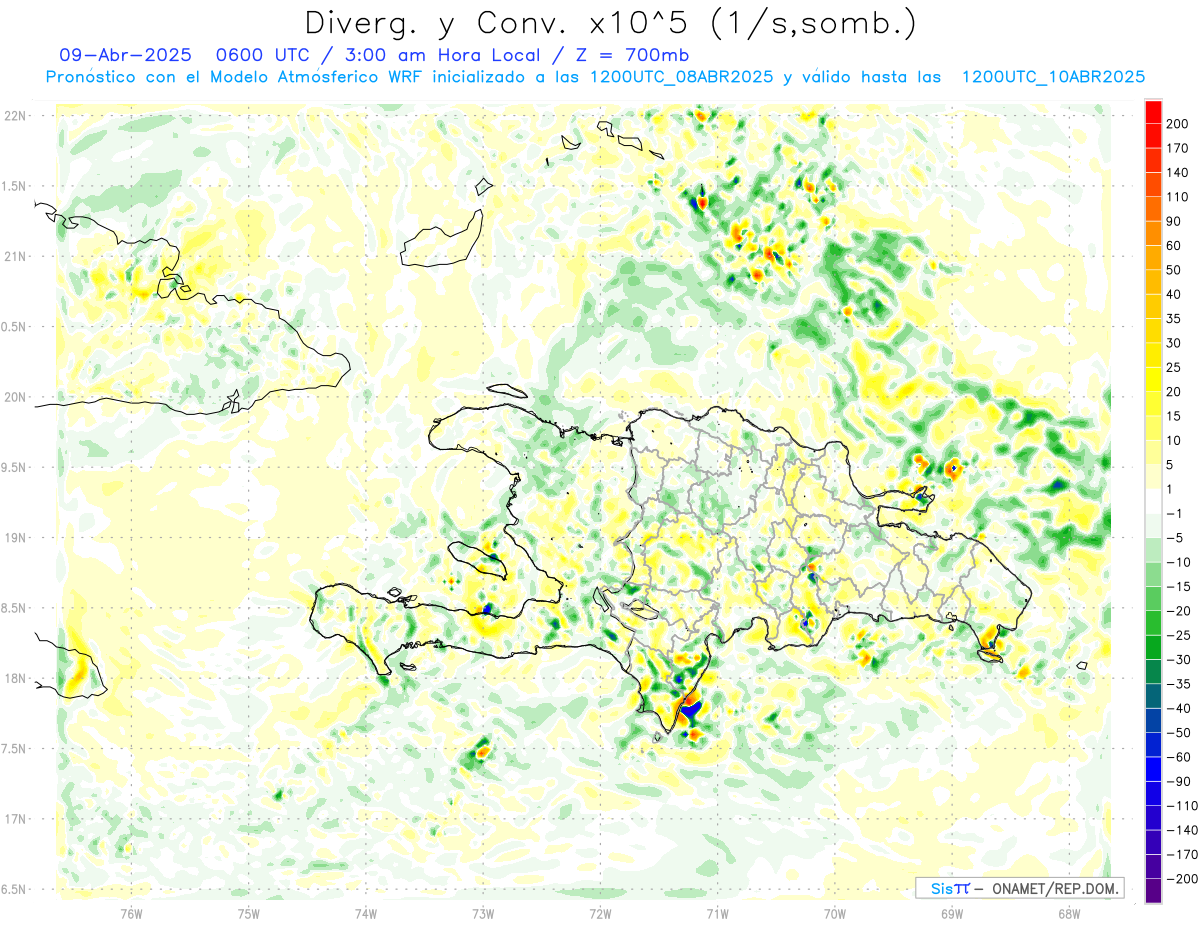Click the '22N' latitude label
Viewport: 1200px width, 927px height.
14,116
